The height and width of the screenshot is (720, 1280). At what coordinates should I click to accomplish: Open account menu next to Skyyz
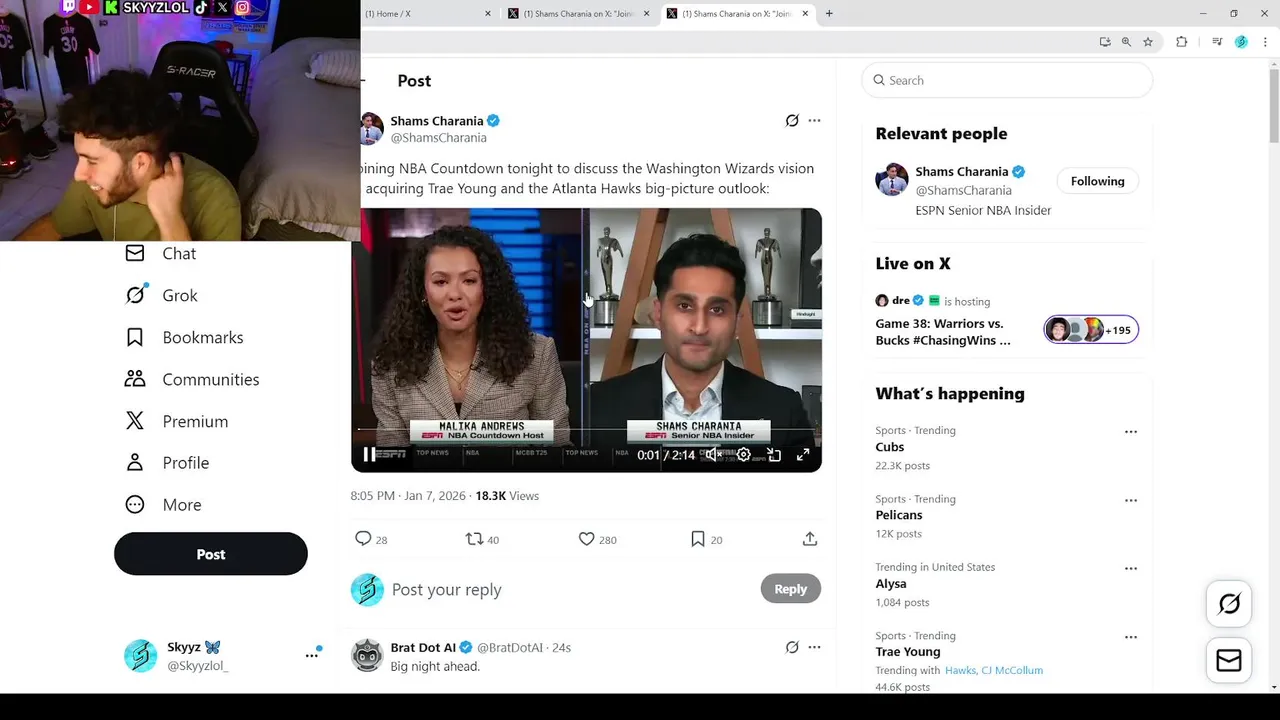click(x=312, y=655)
